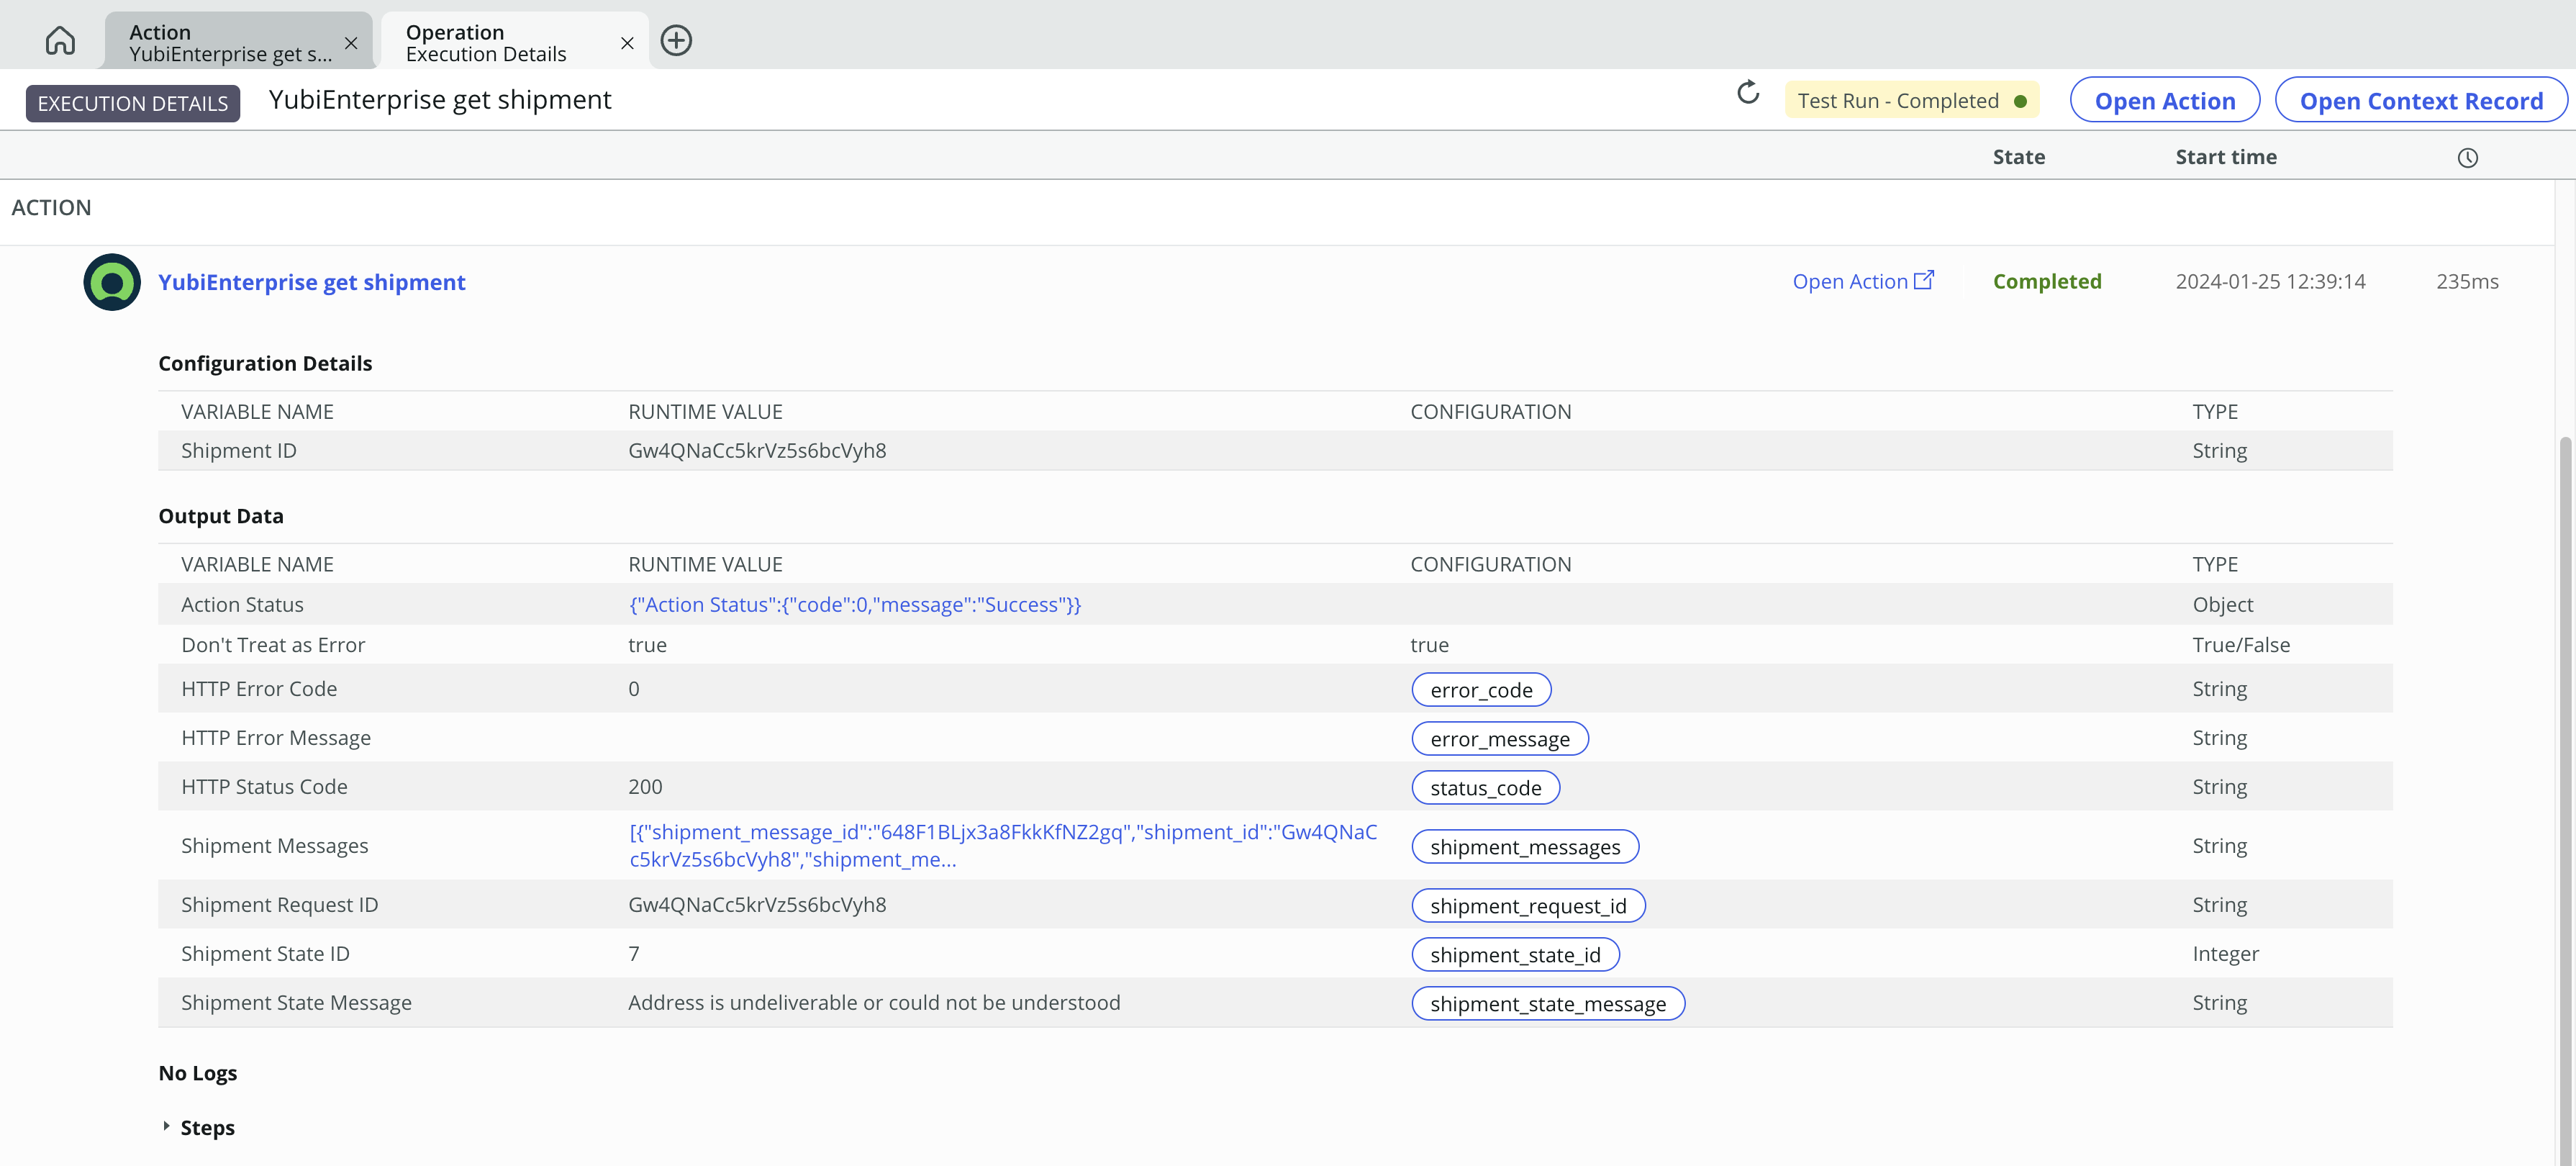Click the home navigation icon
This screenshot has width=2576, height=1166.
point(56,40)
